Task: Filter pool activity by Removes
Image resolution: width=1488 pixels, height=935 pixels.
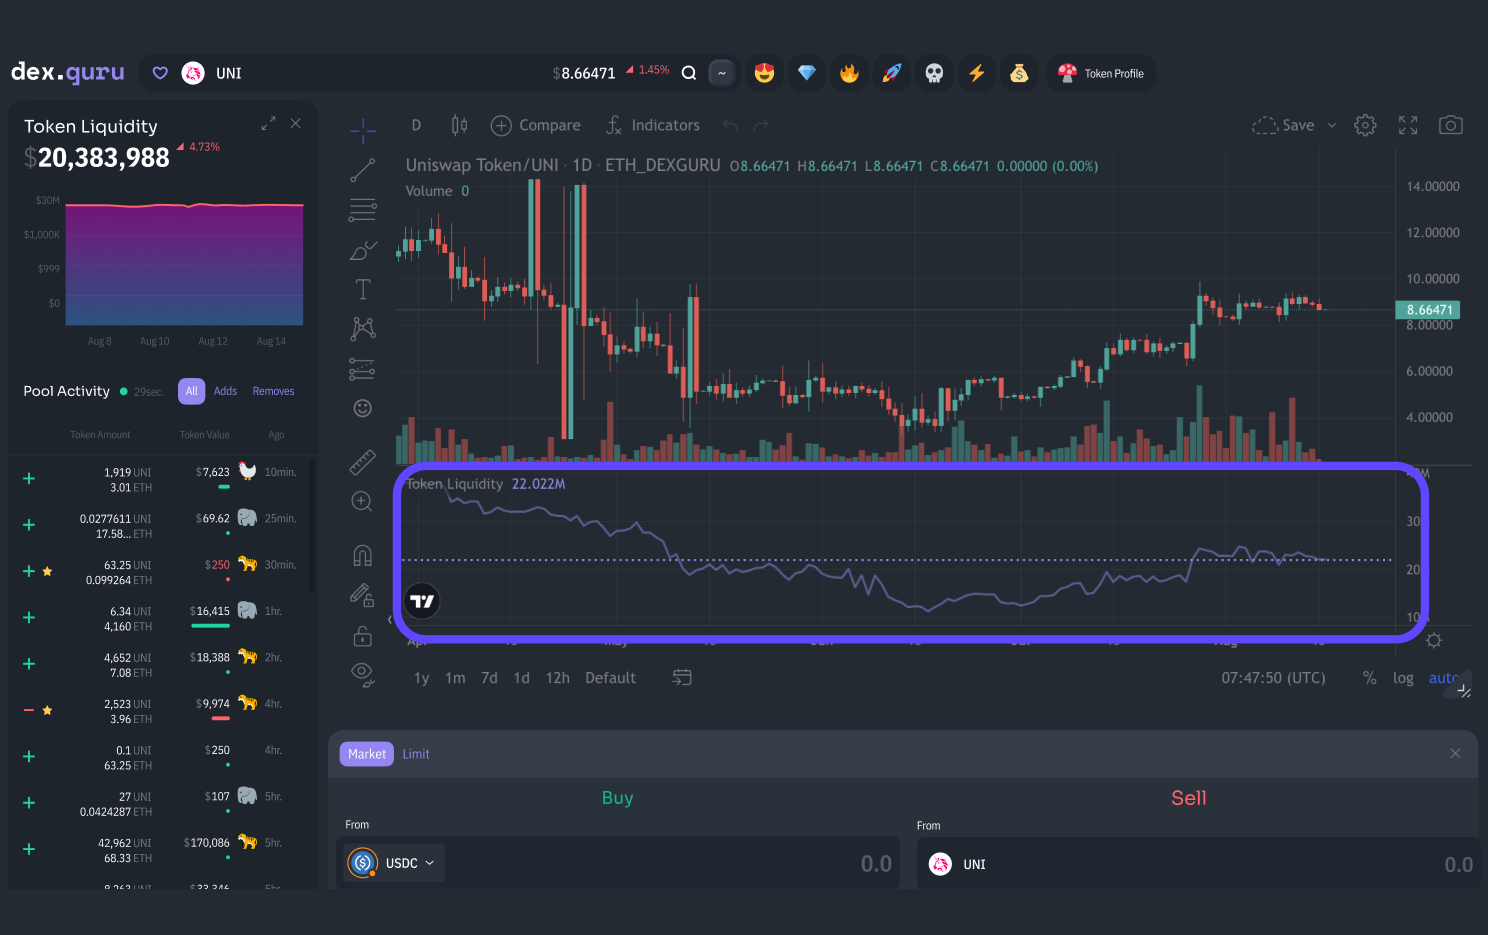Action: 273,391
